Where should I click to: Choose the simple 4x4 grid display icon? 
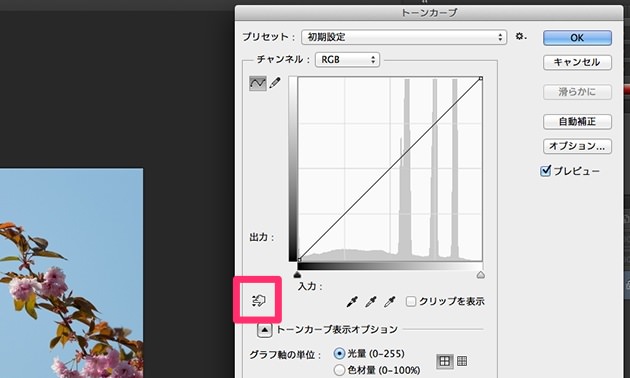pos(445,361)
